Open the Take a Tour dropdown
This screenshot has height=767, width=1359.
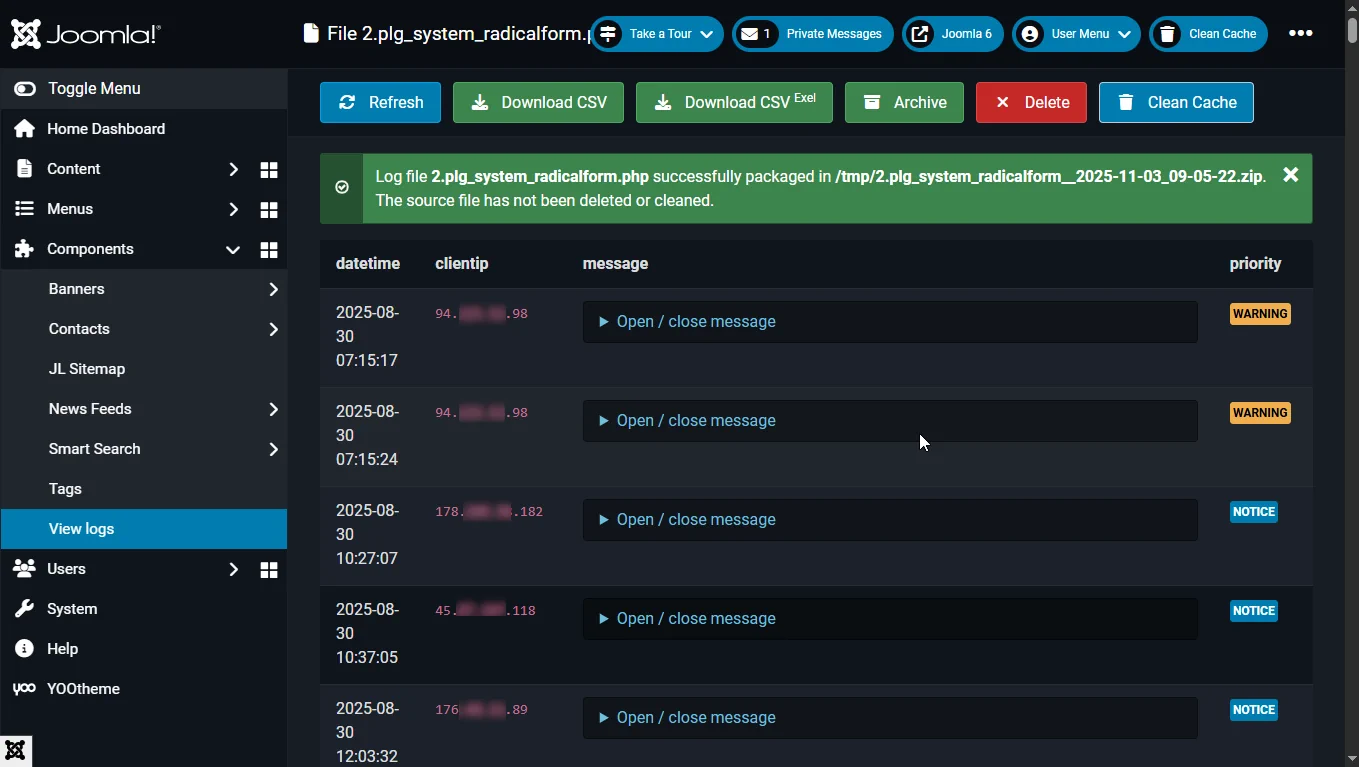pyautogui.click(x=657, y=34)
